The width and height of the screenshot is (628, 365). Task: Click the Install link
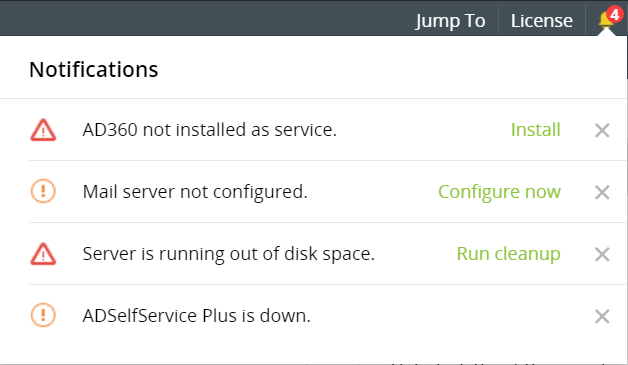(x=535, y=130)
